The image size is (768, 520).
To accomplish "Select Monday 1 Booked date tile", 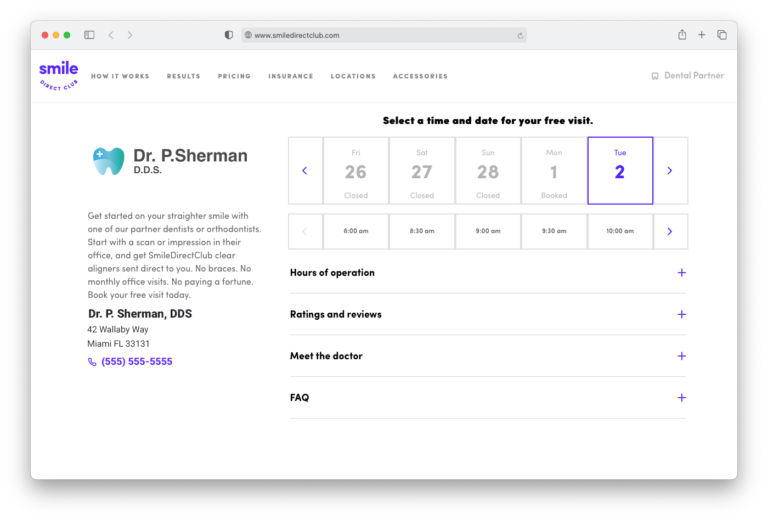I will pyautogui.click(x=554, y=170).
